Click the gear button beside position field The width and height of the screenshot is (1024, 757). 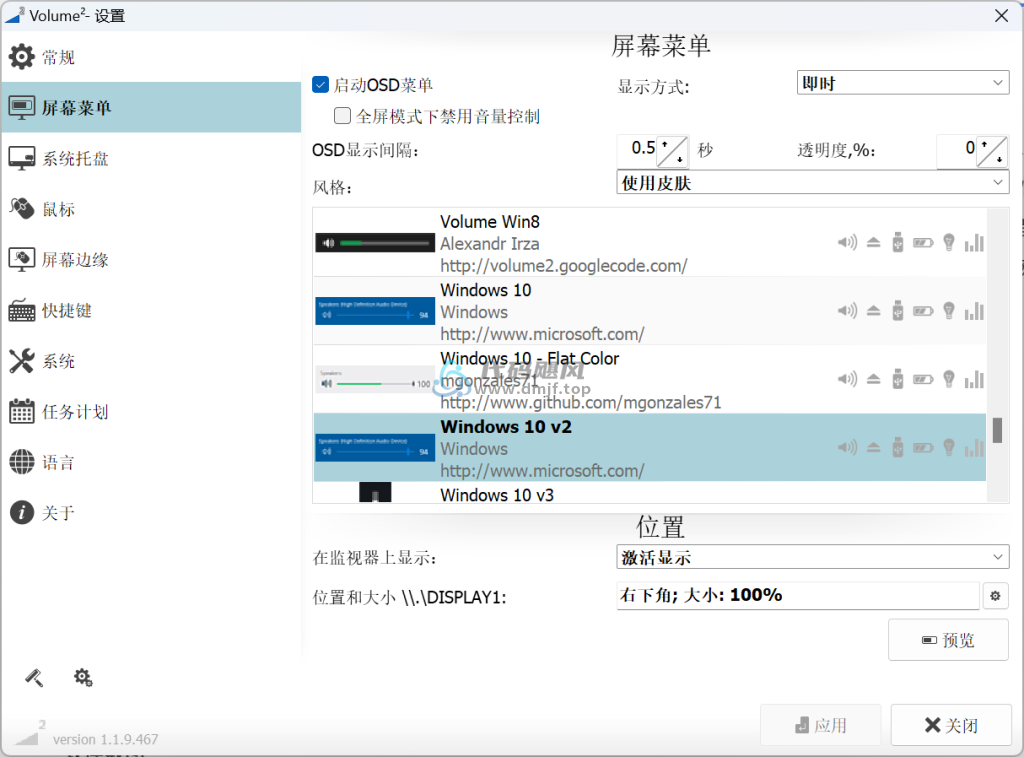point(995,596)
